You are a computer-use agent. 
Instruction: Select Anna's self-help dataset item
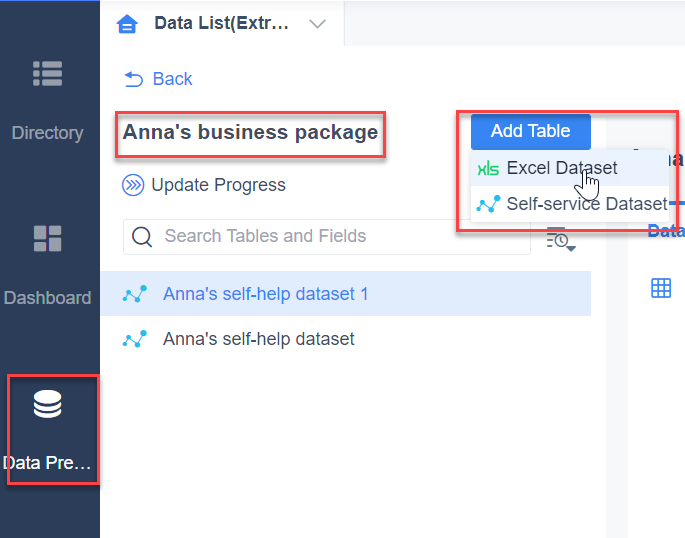tap(346, 339)
